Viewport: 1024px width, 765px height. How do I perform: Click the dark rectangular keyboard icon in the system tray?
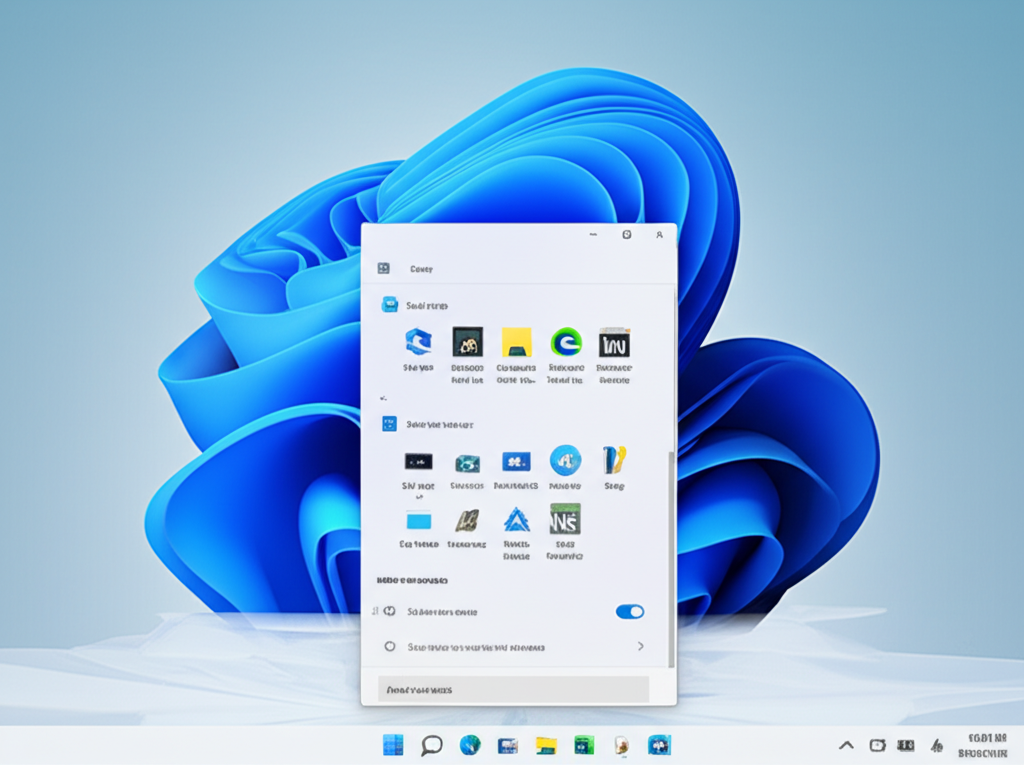(906, 745)
